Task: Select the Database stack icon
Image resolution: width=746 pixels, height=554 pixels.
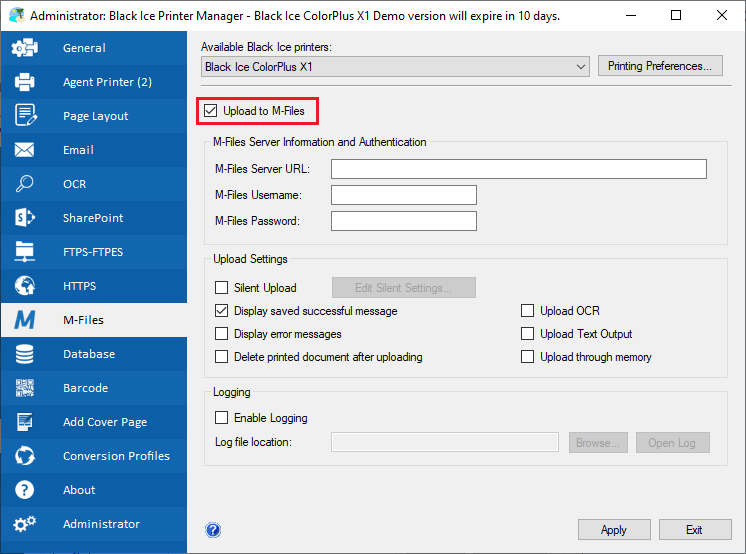Action: (25, 354)
